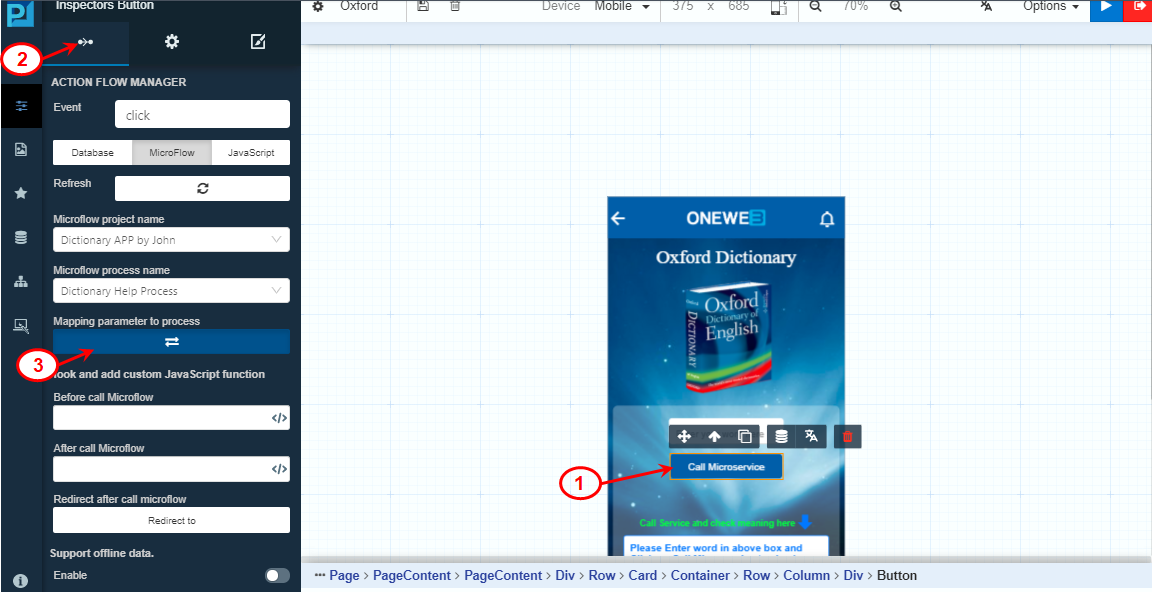Select the MicroFlow action tab
The image size is (1152, 592).
(x=172, y=153)
